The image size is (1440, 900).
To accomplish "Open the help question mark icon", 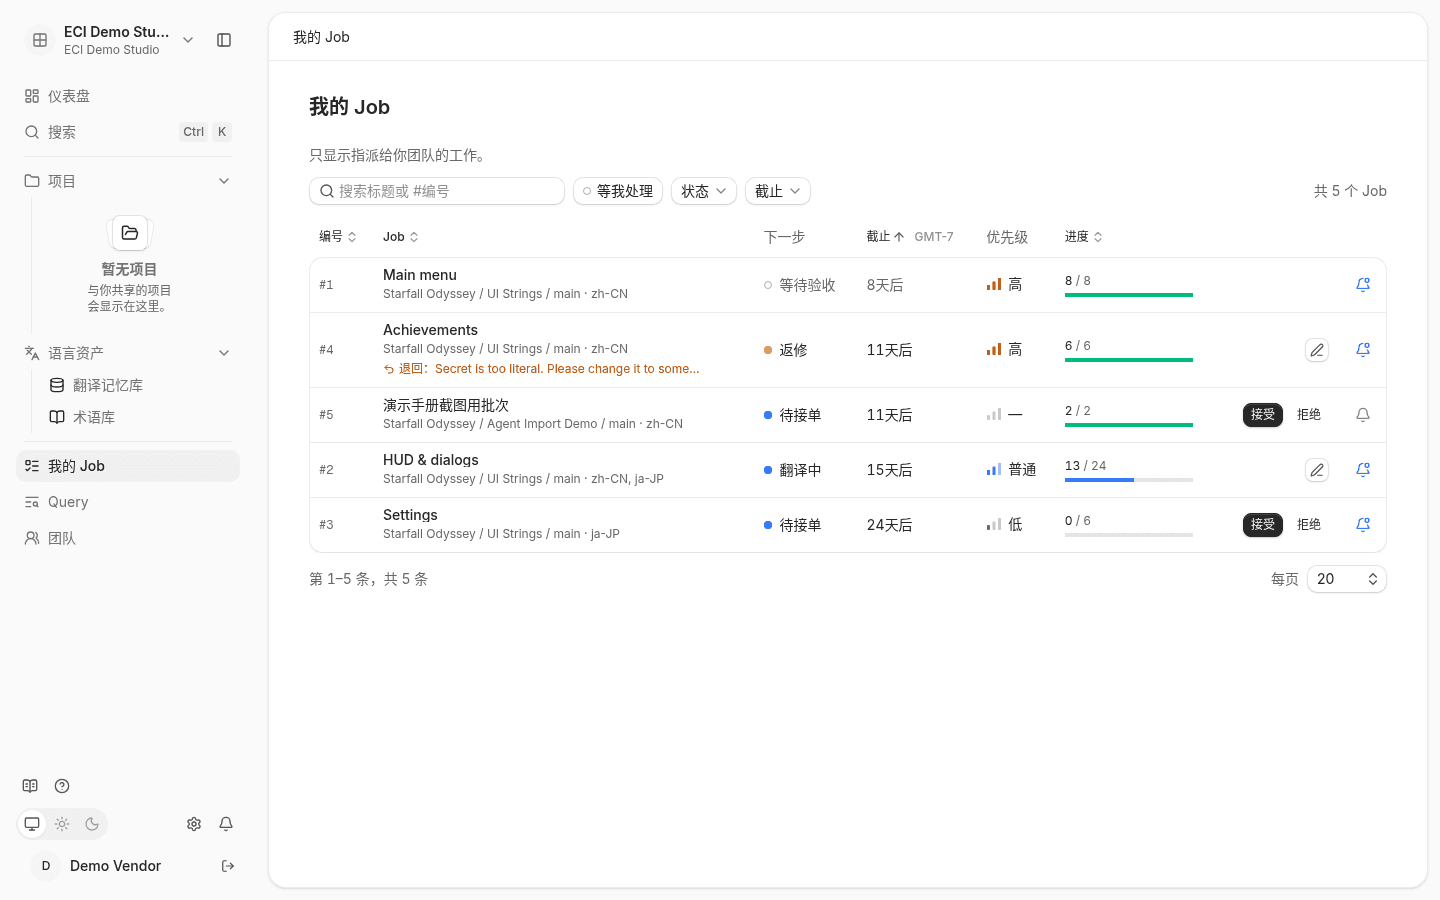I will point(62,786).
